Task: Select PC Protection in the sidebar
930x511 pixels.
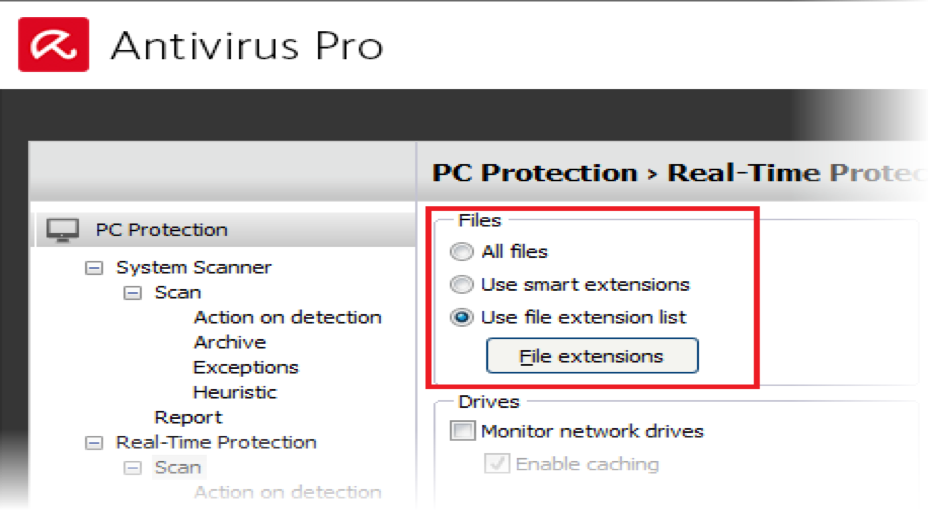Action: click(x=161, y=230)
